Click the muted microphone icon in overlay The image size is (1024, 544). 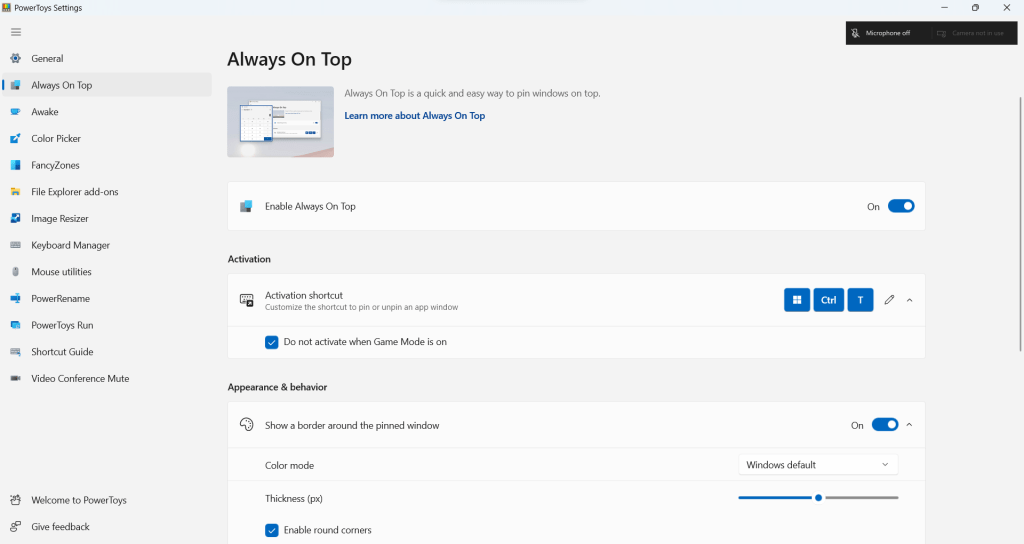point(855,33)
